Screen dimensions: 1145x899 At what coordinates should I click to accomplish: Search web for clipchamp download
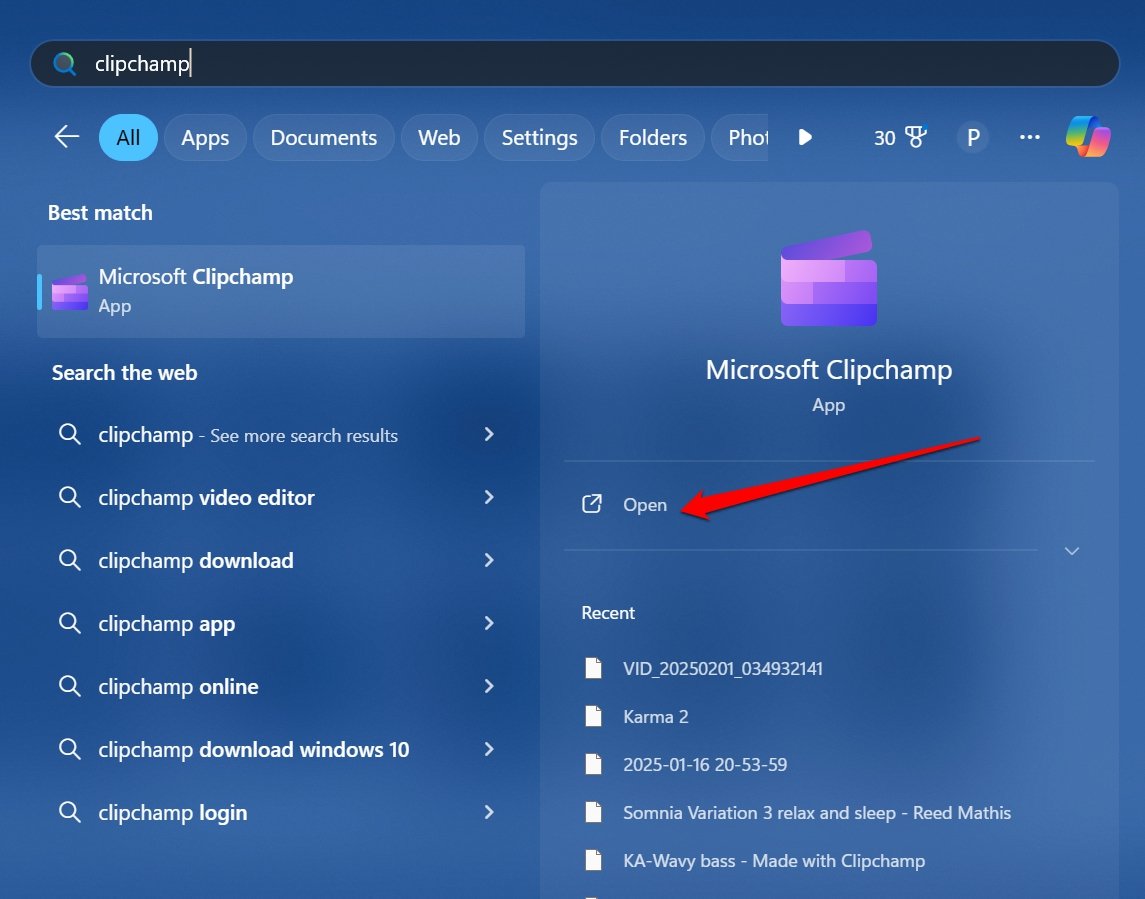click(x=281, y=560)
